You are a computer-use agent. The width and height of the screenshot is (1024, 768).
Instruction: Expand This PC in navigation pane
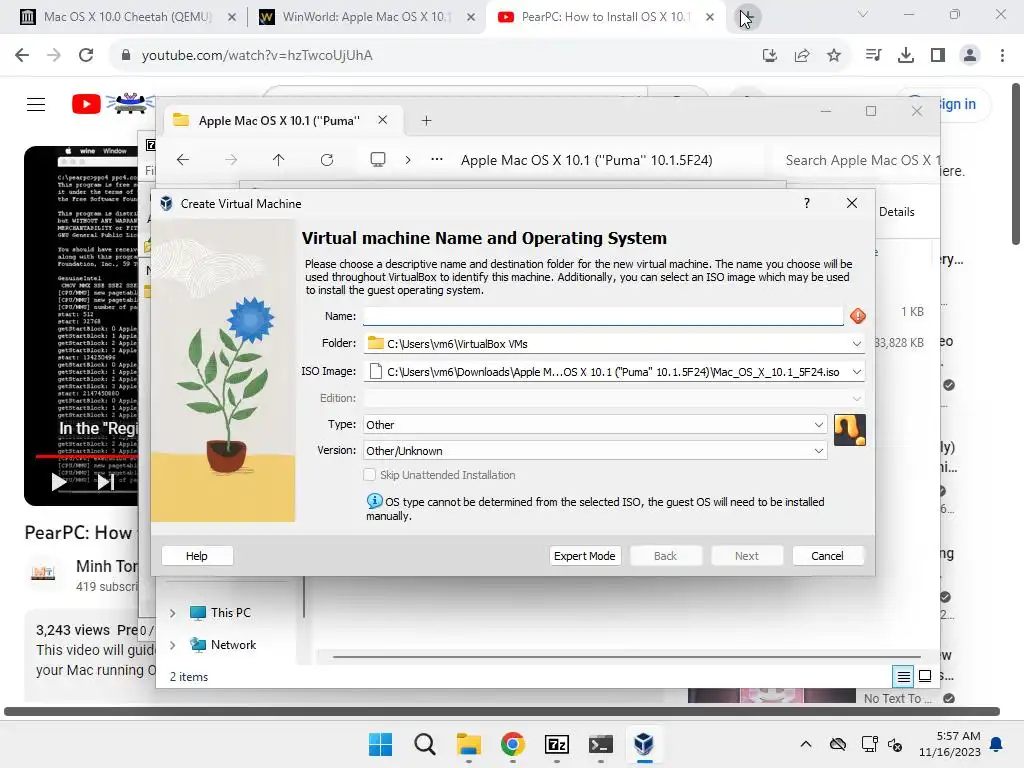click(x=172, y=613)
